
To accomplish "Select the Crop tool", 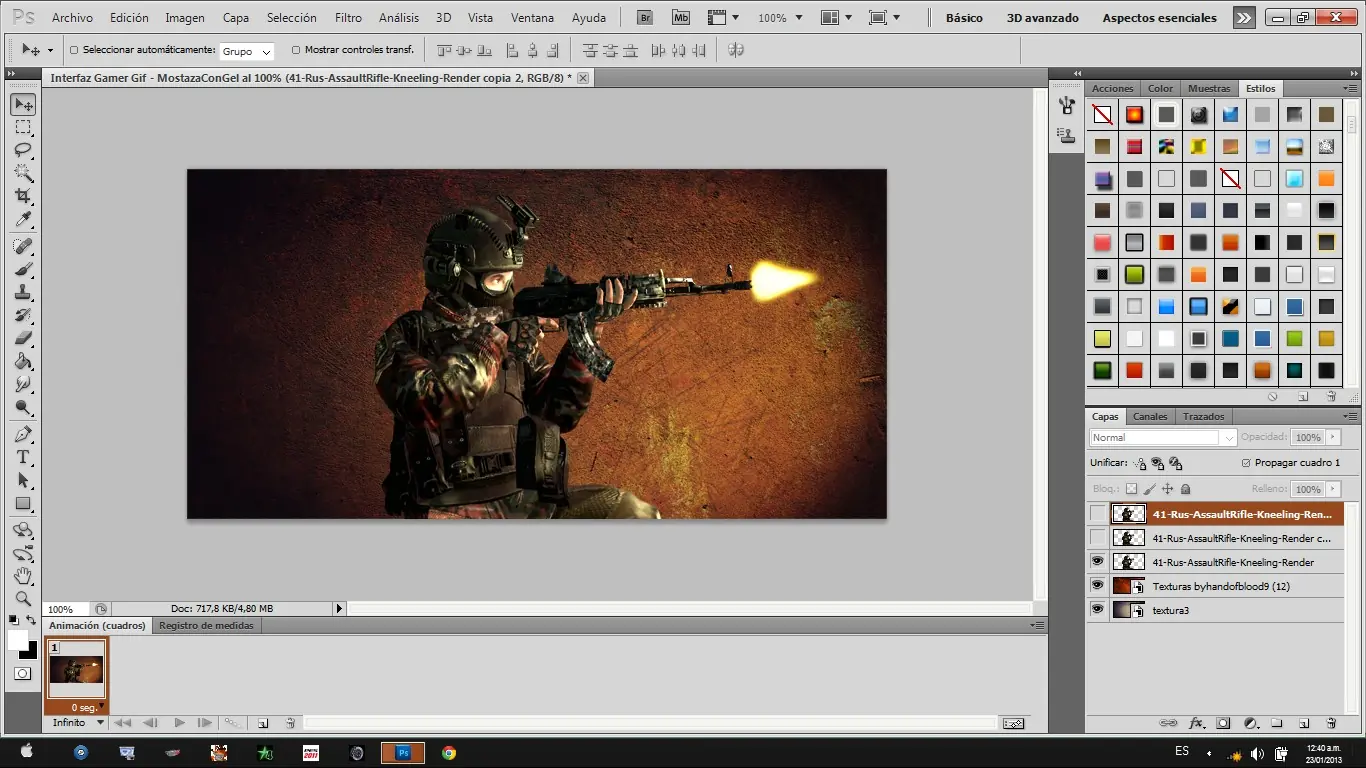I will coord(23,196).
